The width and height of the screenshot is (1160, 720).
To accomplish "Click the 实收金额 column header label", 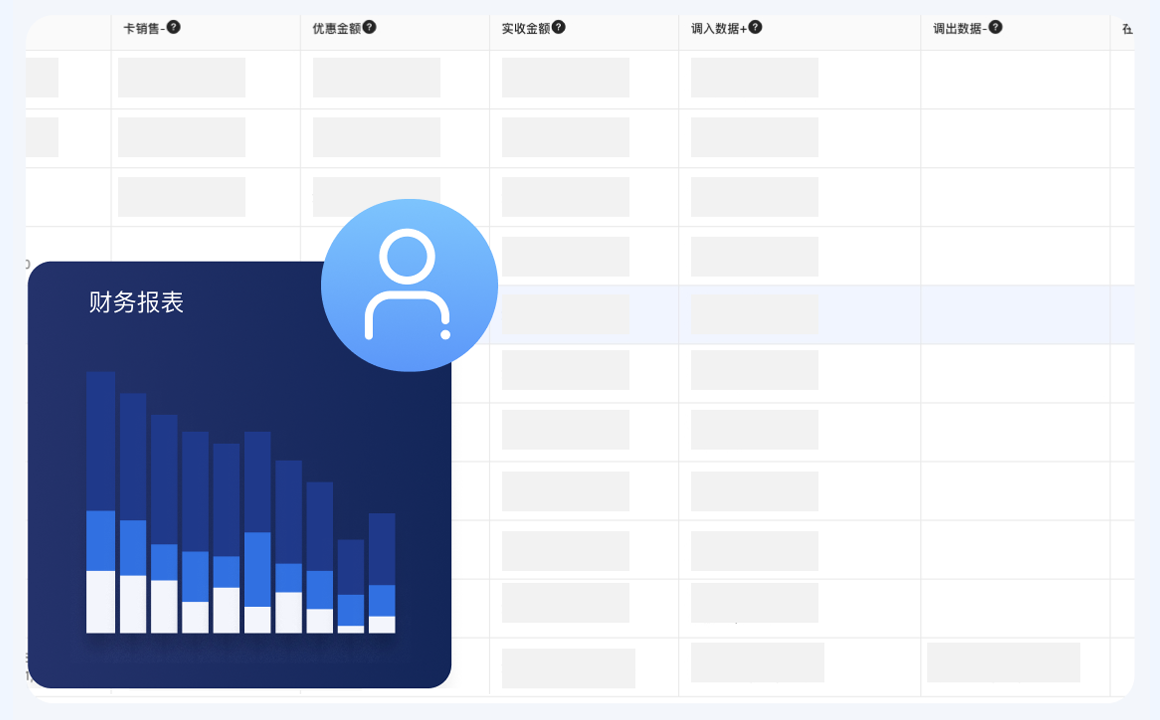I will click(525, 28).
